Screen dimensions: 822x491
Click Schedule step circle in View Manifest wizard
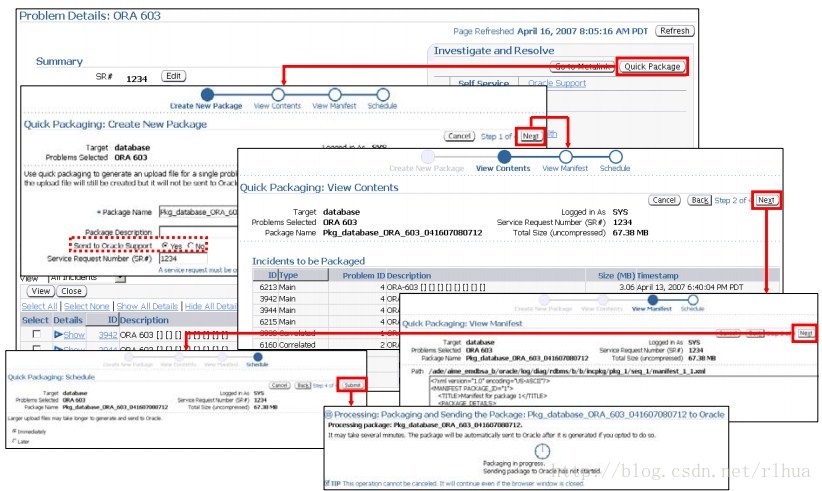tap(693, 300)
